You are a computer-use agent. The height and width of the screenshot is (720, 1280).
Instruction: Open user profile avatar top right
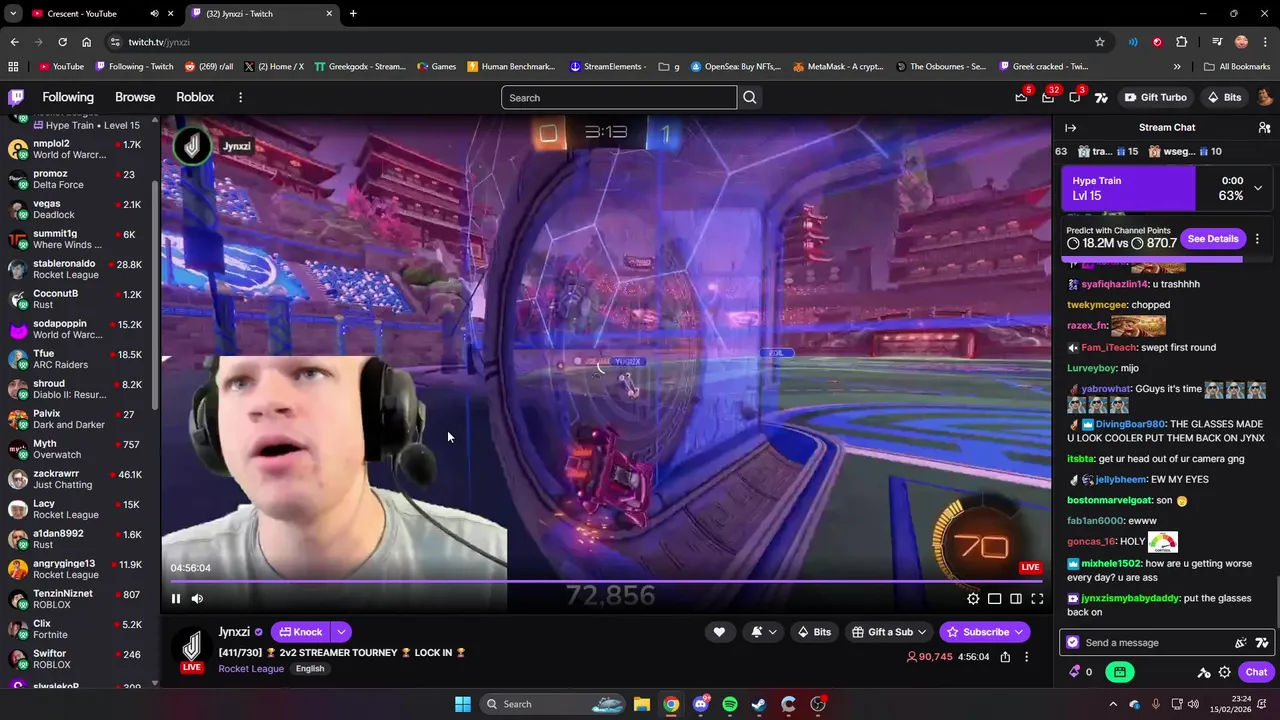1264,97
